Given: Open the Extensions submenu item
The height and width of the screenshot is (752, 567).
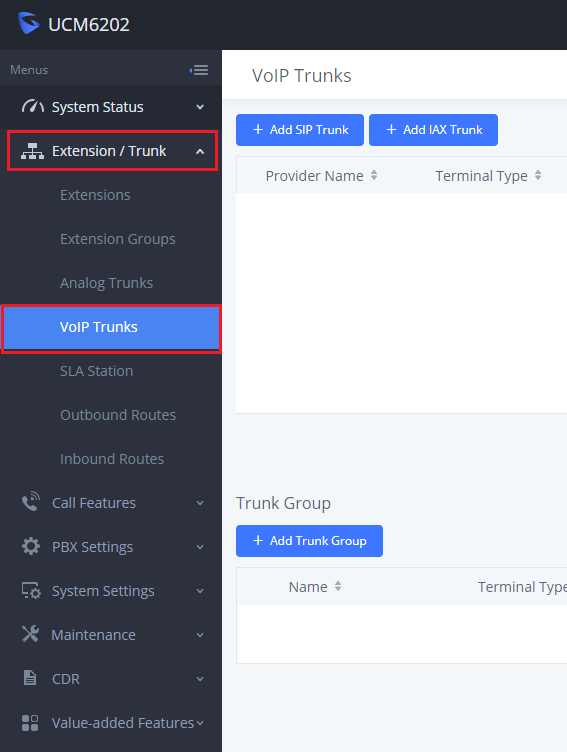Looking at the screenshot, I should click(95, 195).
